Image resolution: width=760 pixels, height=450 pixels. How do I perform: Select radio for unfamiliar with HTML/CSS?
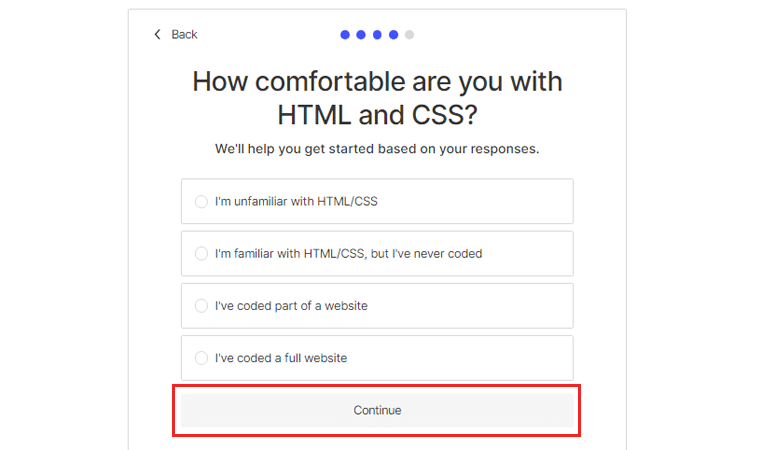[x=201, y=201]
